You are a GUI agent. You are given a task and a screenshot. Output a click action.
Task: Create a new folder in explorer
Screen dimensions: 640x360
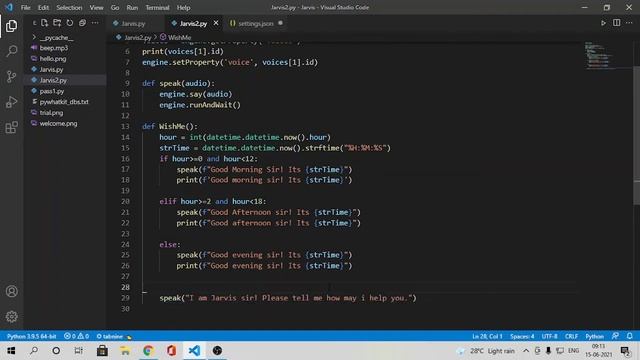click(57, 23)
